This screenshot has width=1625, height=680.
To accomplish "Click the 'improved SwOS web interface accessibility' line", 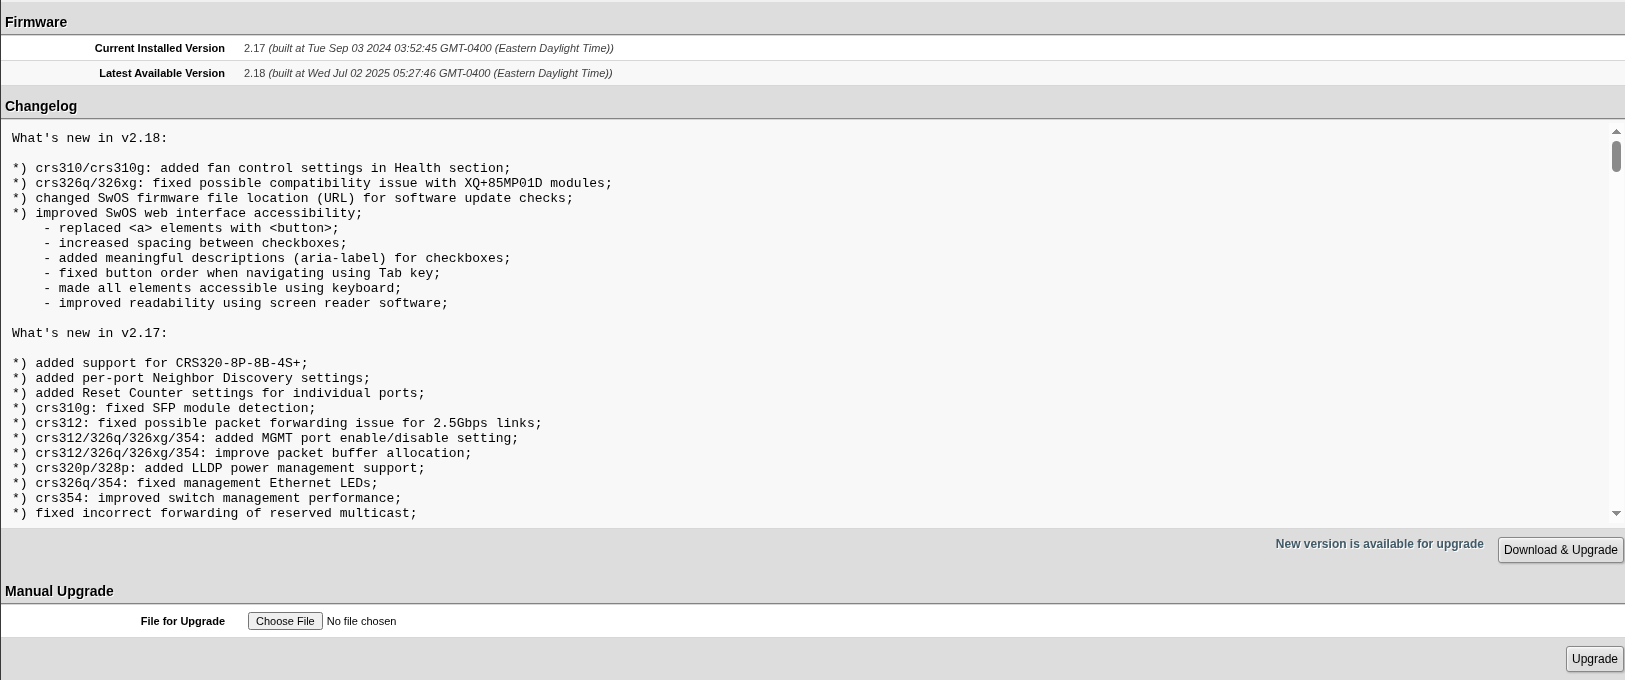I will pyautogui.click(x=188, y=213).
